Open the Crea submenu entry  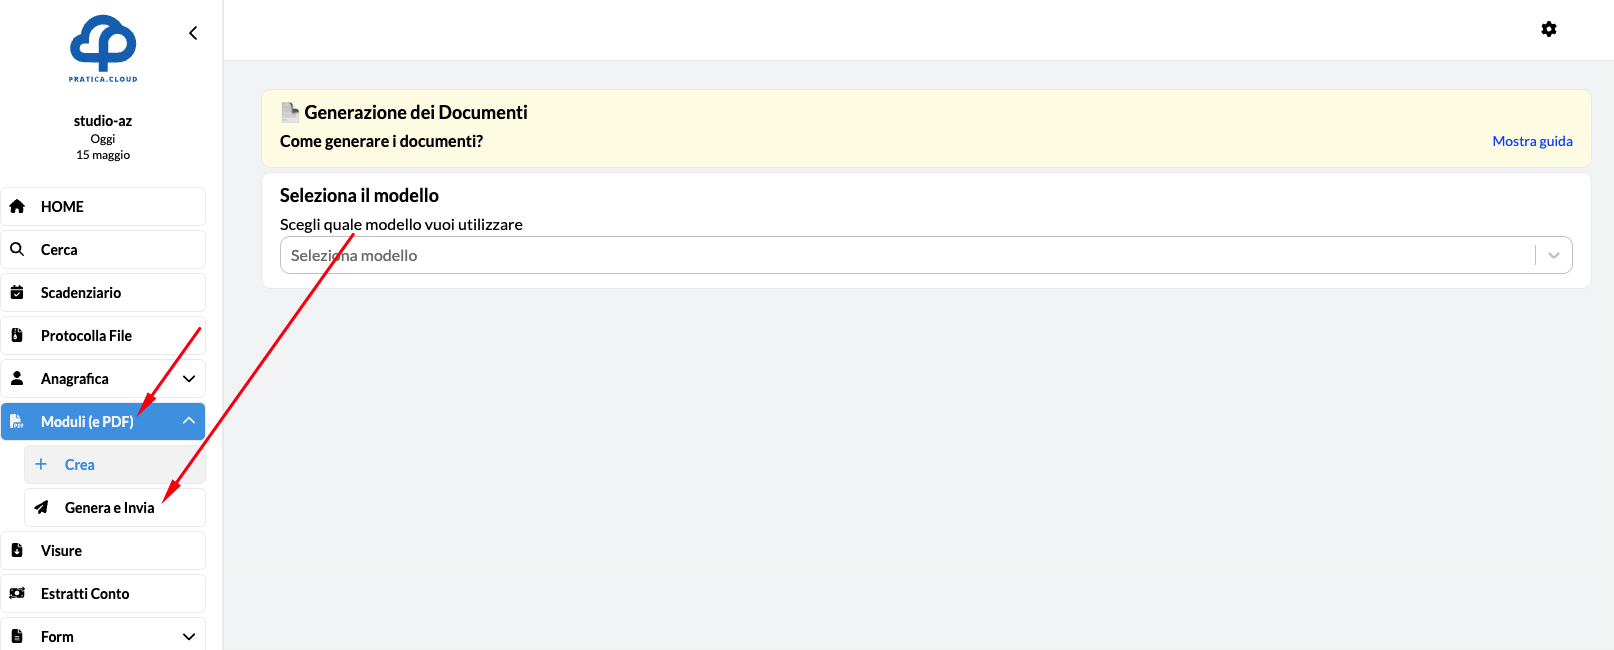click(80, 464)
